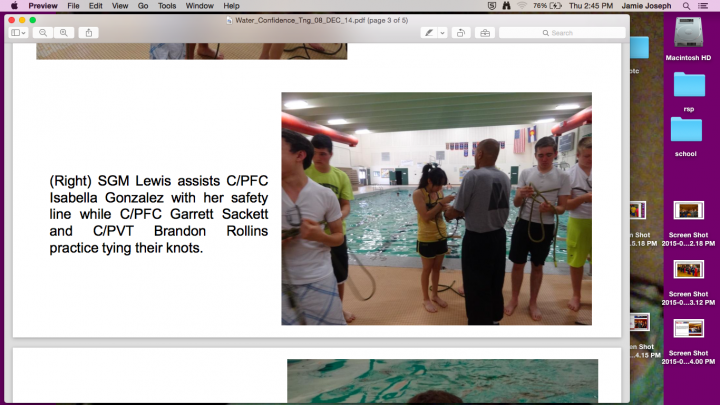Open the View menu
The height and width of the screenshot is (405, 720).
tap(120, 6)
